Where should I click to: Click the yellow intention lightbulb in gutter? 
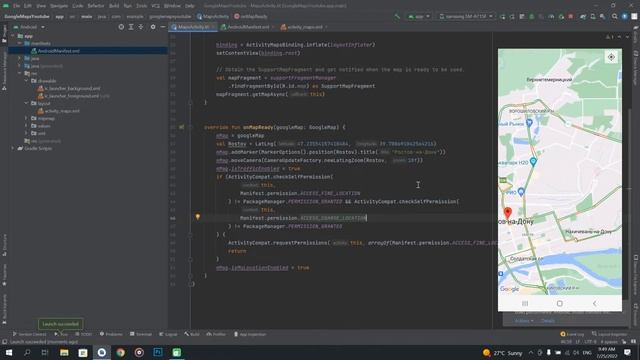click(198, 217)
